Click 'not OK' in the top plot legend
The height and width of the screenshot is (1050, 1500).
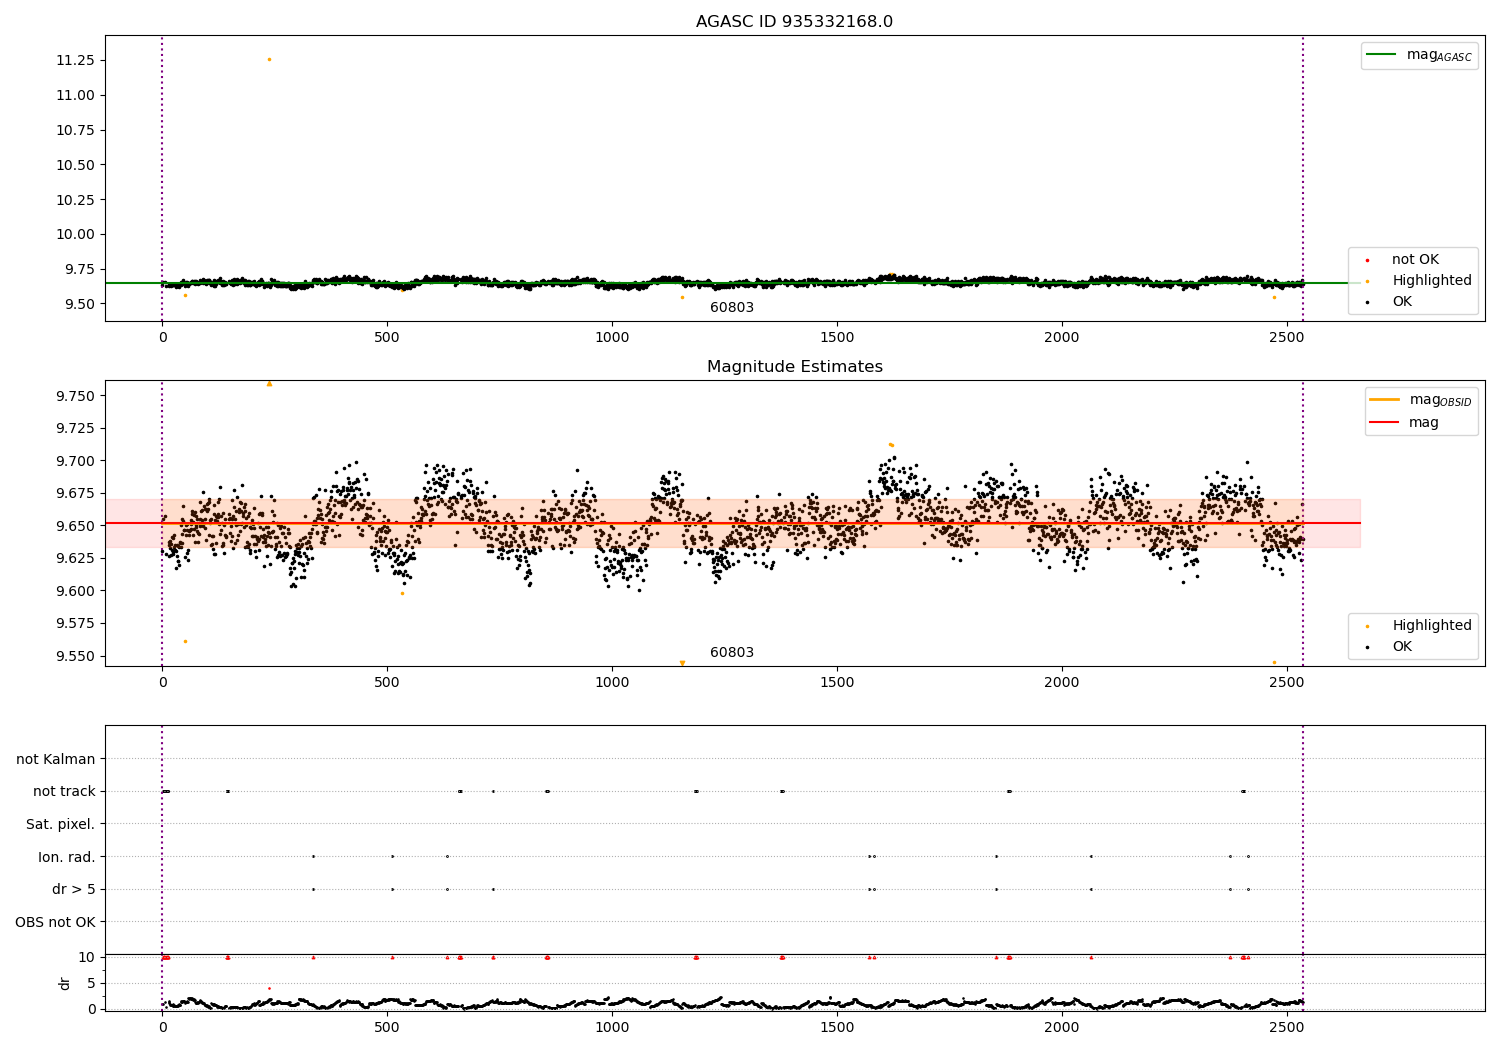pos(1415,259)
